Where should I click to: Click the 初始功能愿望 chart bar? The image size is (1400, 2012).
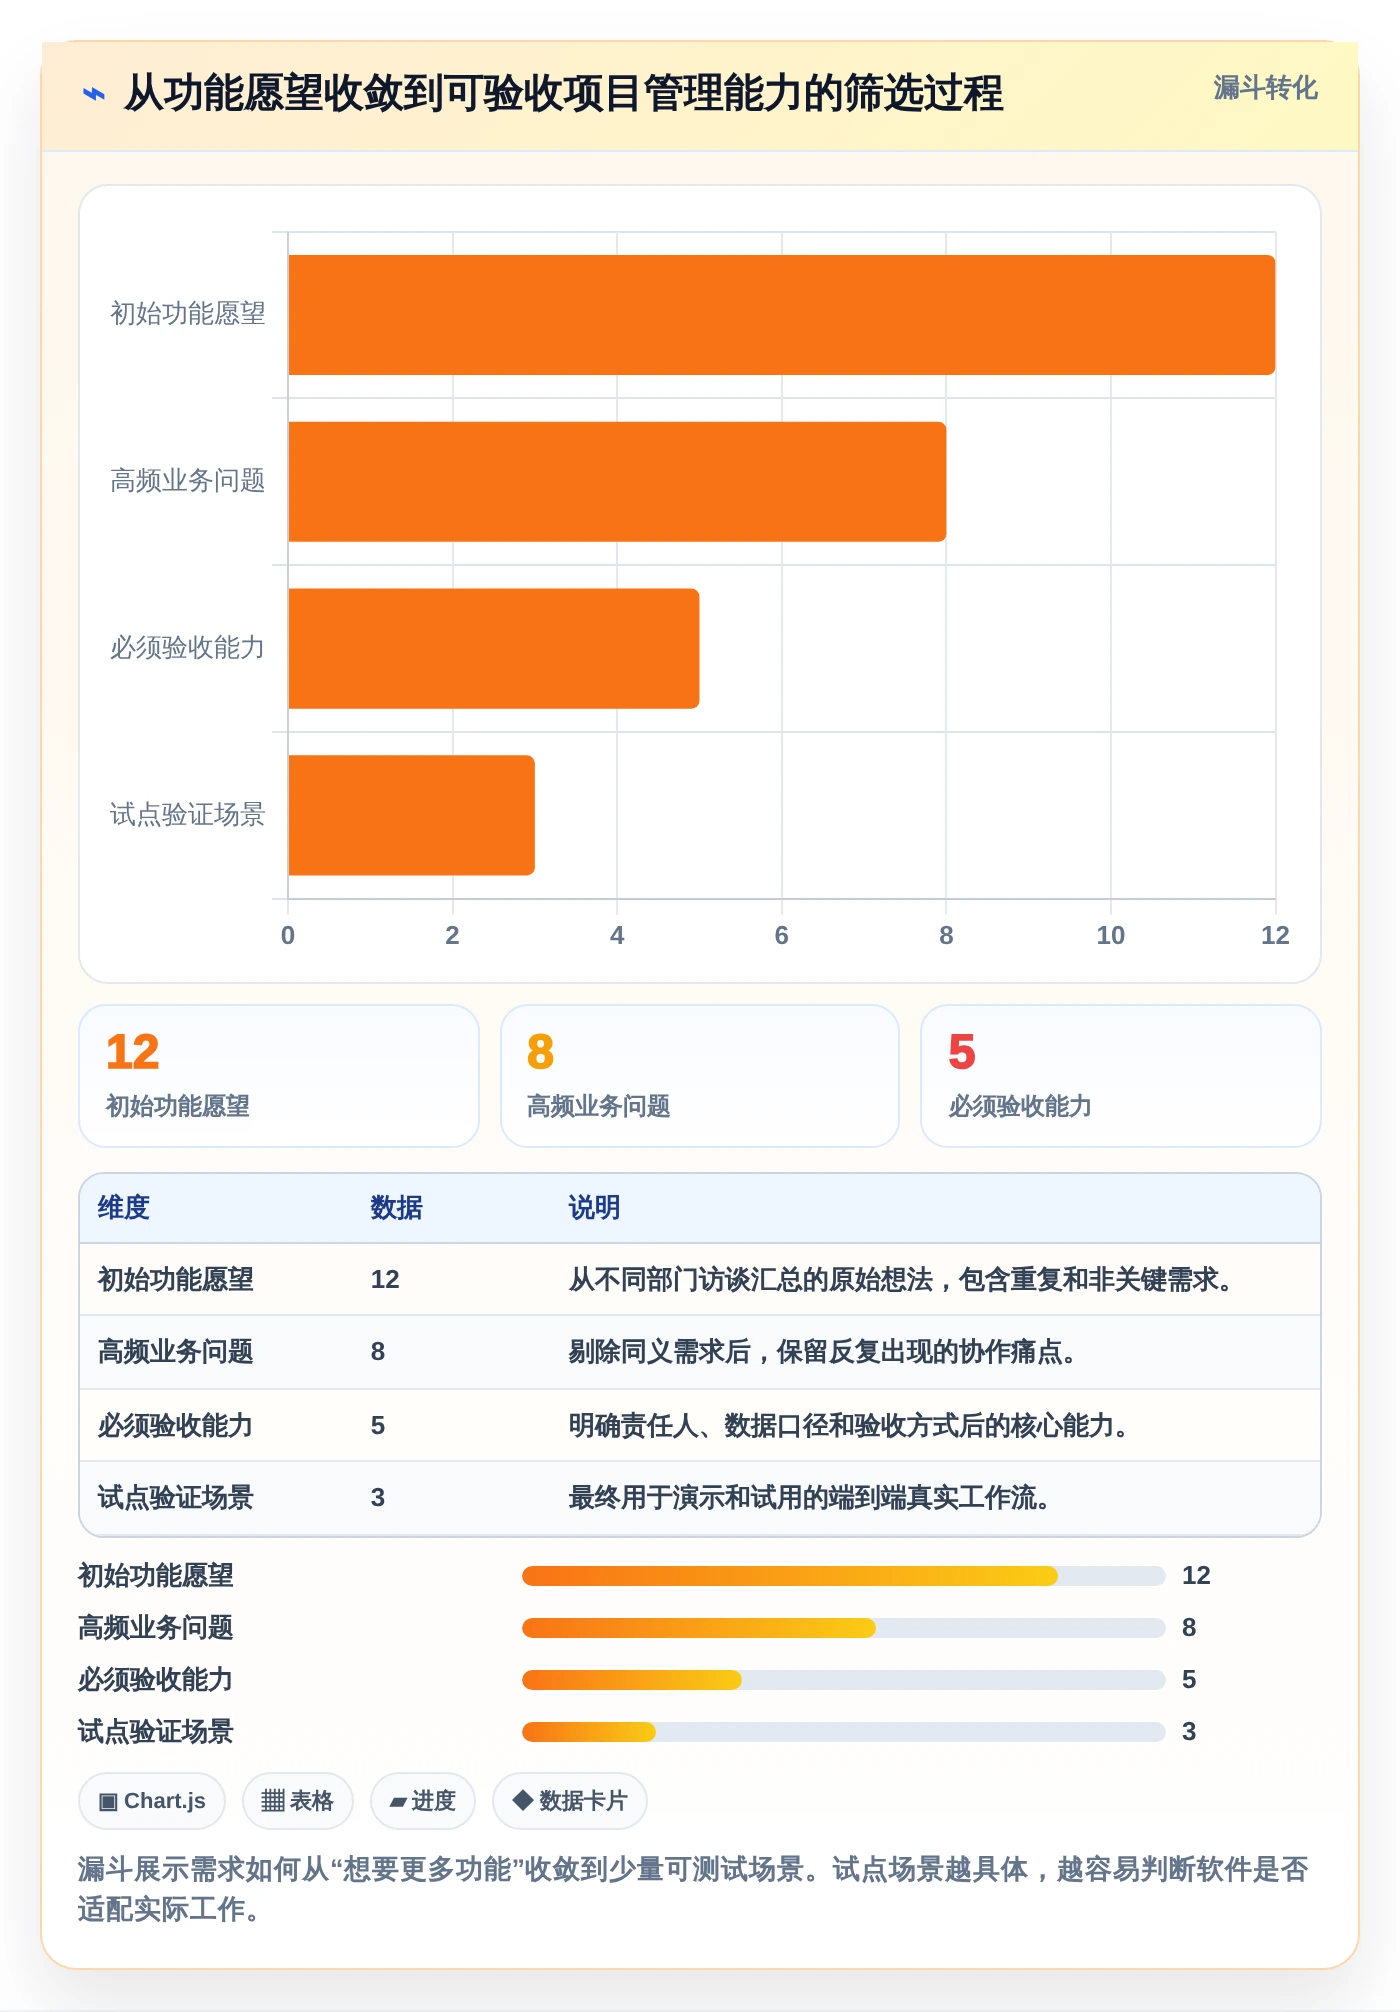coord(782,315)
